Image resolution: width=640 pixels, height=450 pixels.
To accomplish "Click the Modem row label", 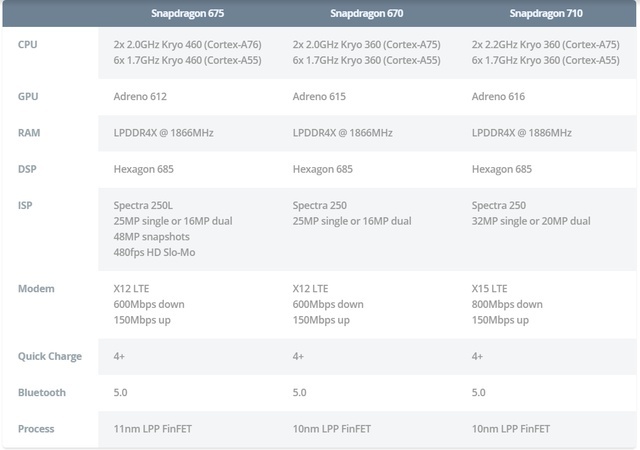I will 36,288.
